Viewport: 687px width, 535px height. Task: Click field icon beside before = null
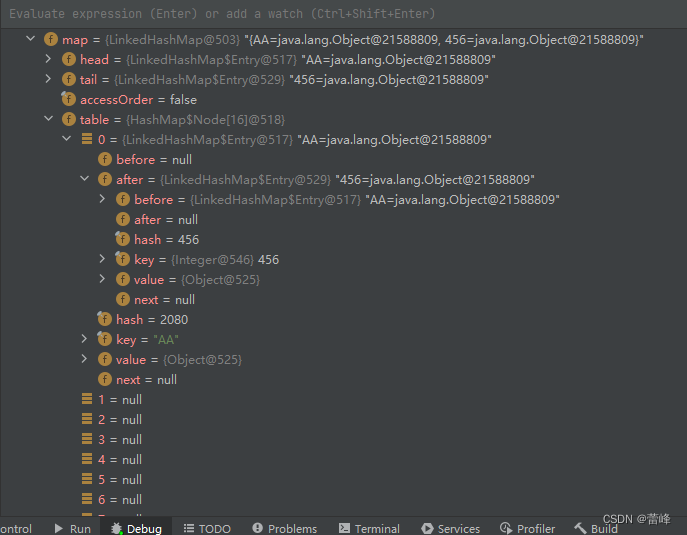pos(105,159)
